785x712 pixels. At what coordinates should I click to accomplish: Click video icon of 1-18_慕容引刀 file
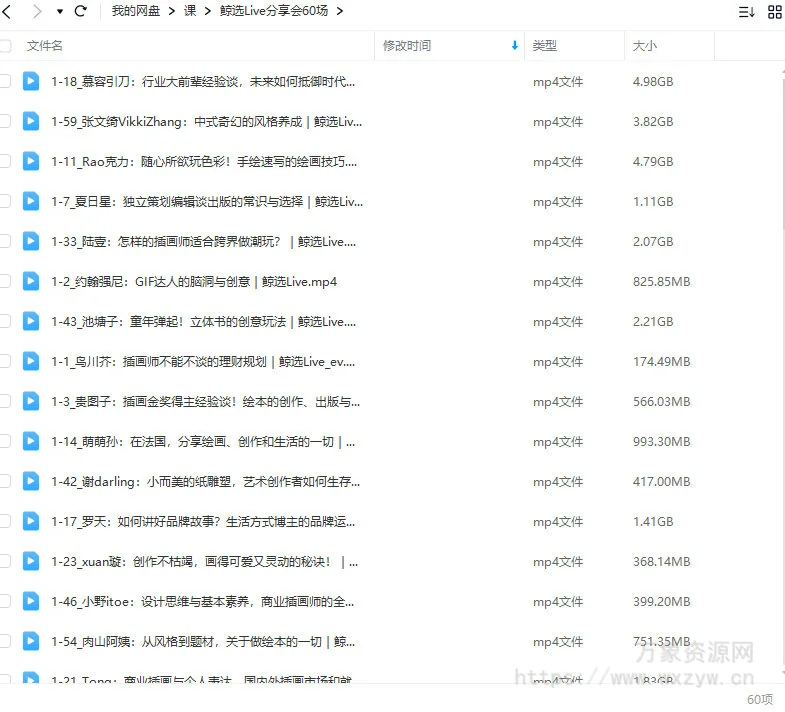click(x=31, y=81)
